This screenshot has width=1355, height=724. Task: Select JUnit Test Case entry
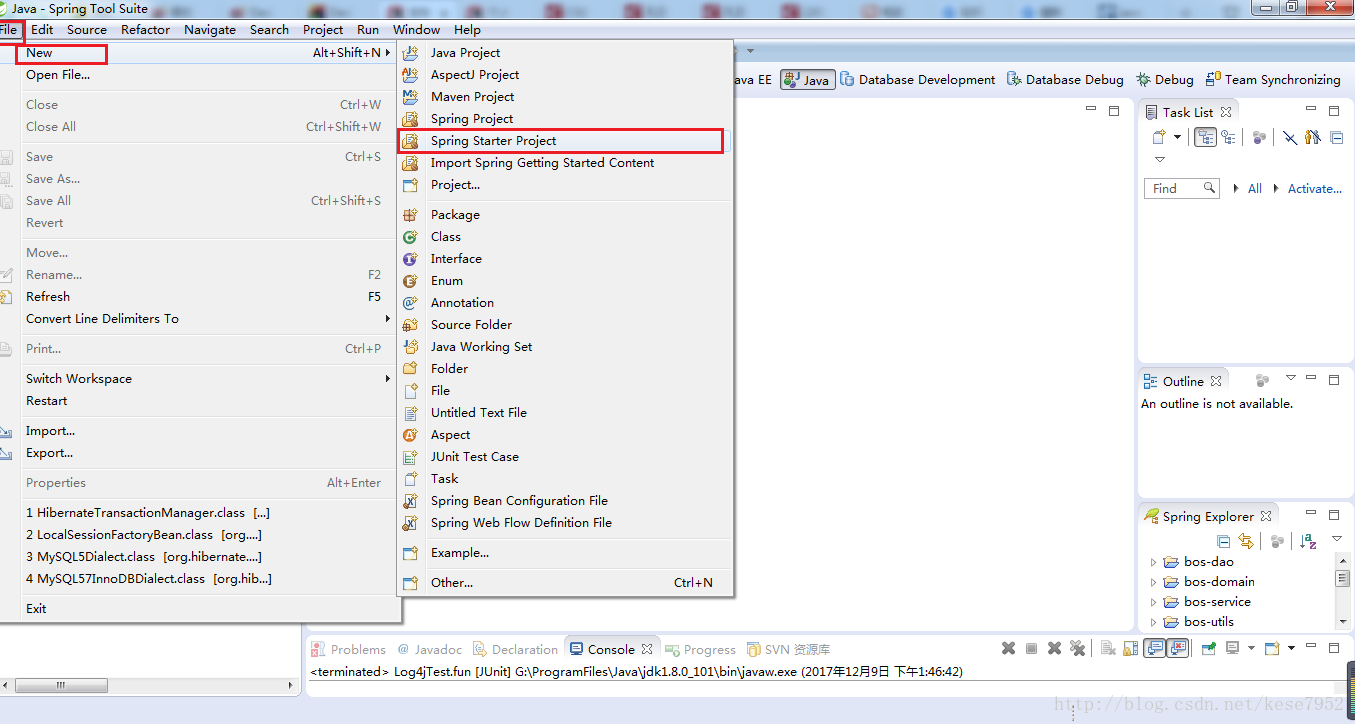tap(565, 457)
